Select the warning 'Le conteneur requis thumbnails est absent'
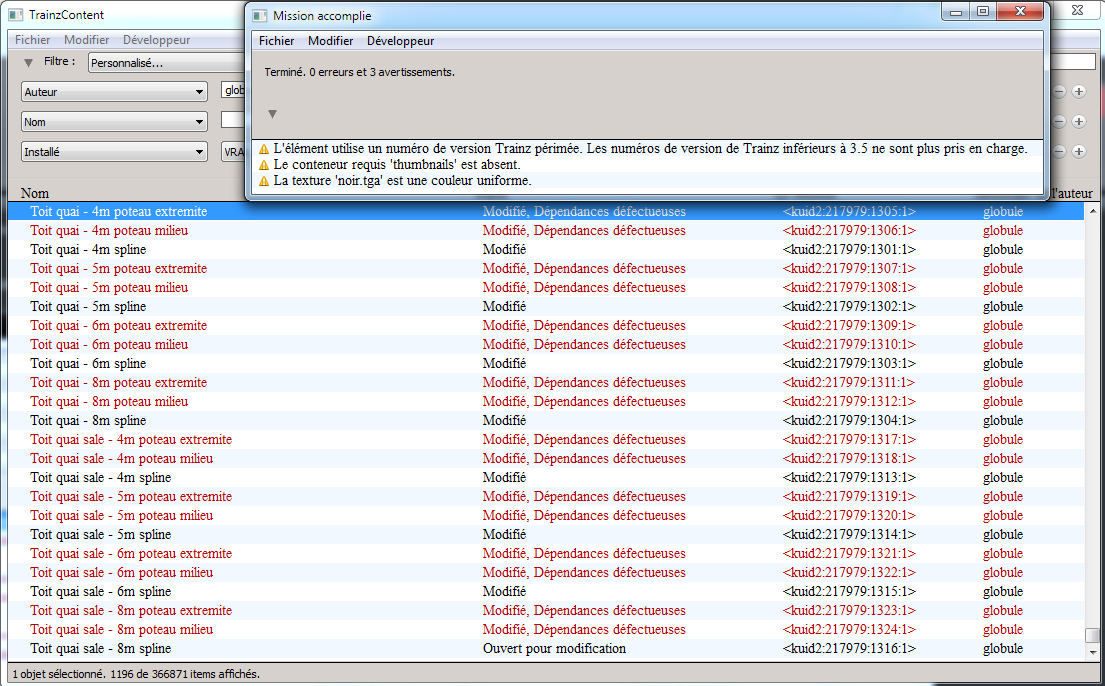 647,165
